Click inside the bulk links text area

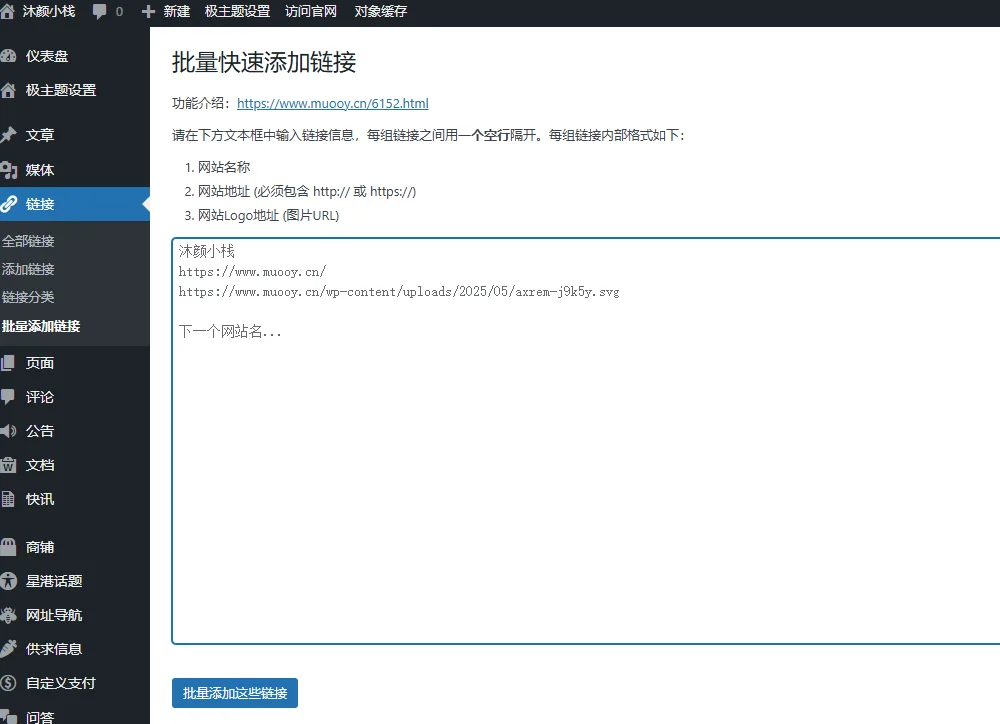(x=586, y=480)
